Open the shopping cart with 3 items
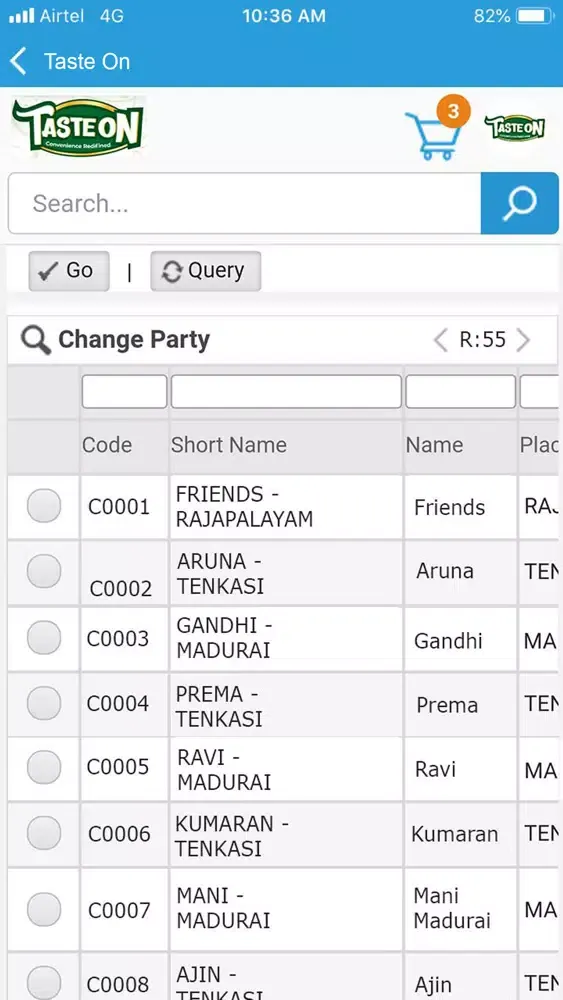563x1000 pixels. pos(431,136)
